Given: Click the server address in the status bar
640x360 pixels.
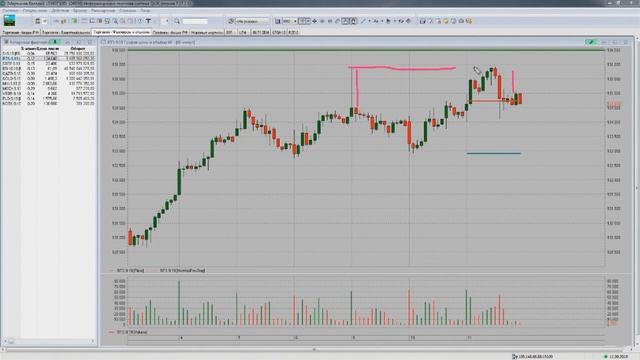Looking at the screenshot, I should pyautogui.click(x=535, y=357).
